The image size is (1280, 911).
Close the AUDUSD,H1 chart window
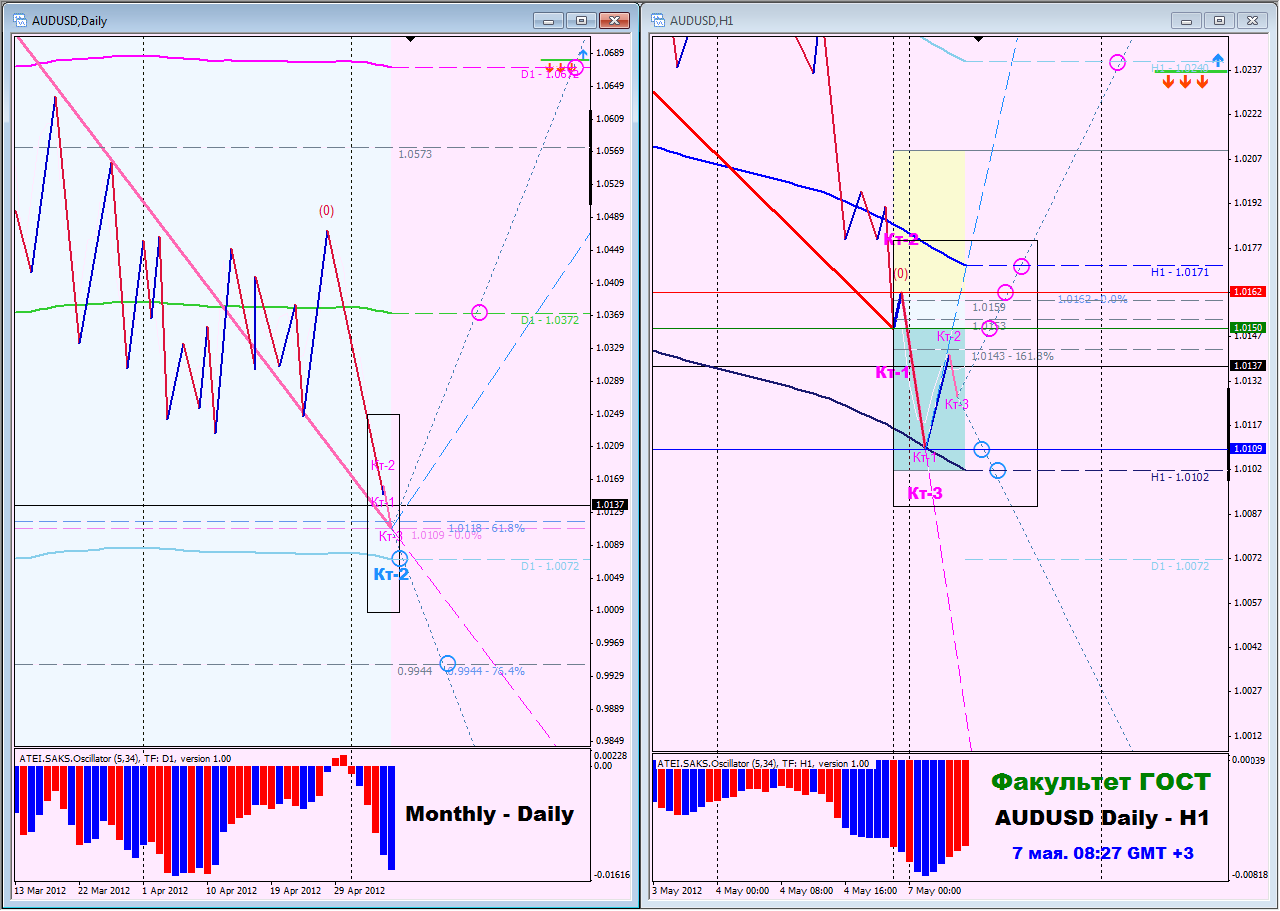coord(1252,20)
